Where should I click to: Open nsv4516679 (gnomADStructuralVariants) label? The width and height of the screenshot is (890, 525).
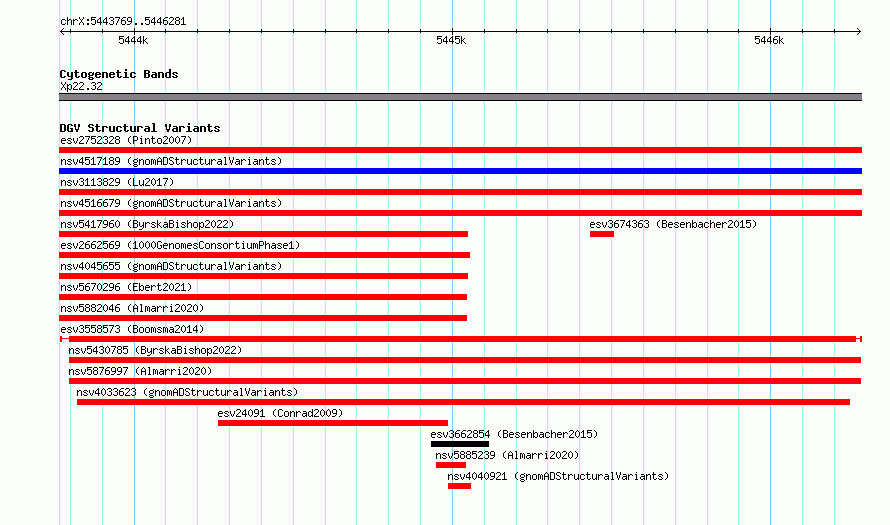coord(171,203)
